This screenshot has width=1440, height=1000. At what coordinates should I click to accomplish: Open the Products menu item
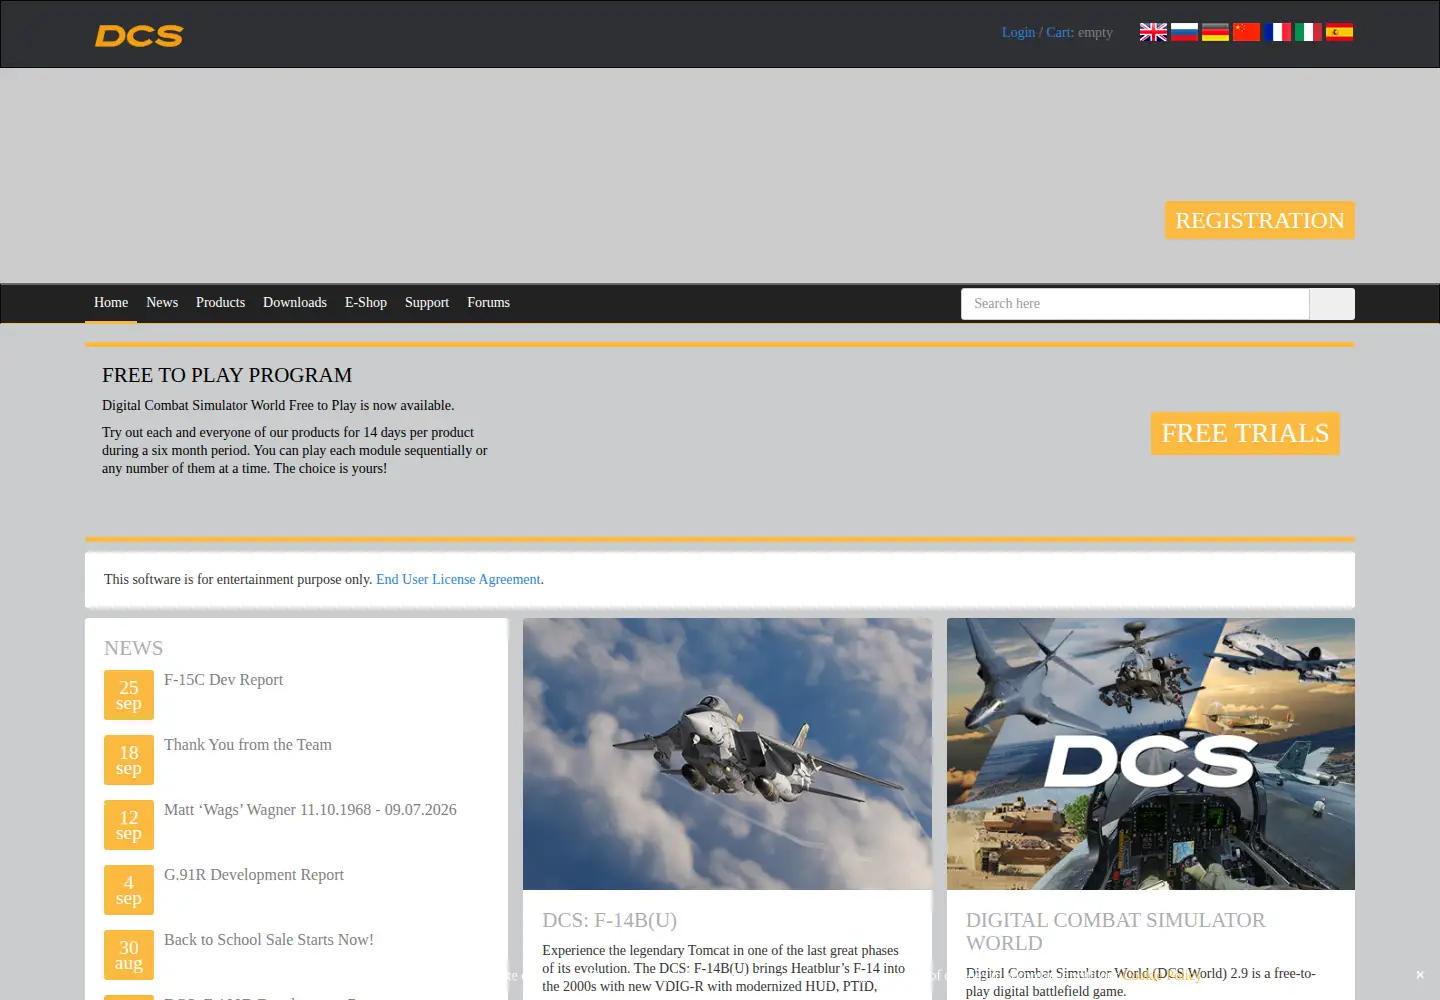[220, 302]
